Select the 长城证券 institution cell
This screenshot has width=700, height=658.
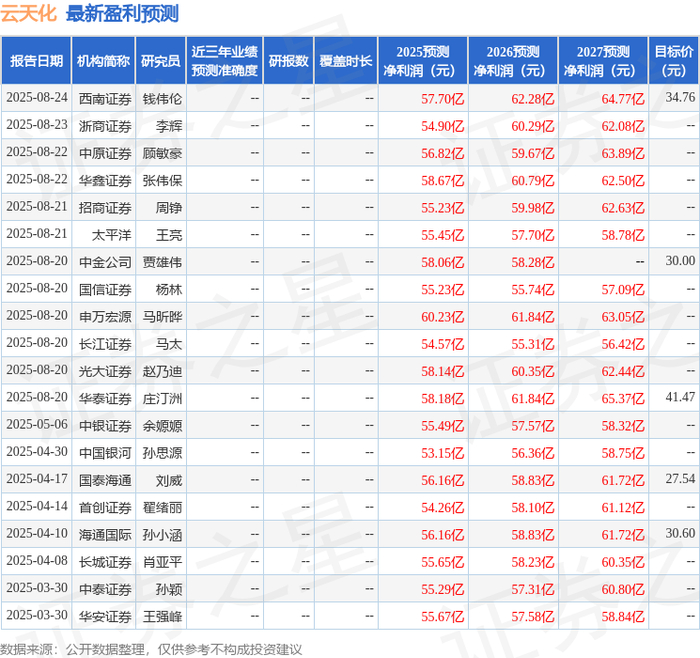click(105, 562)
